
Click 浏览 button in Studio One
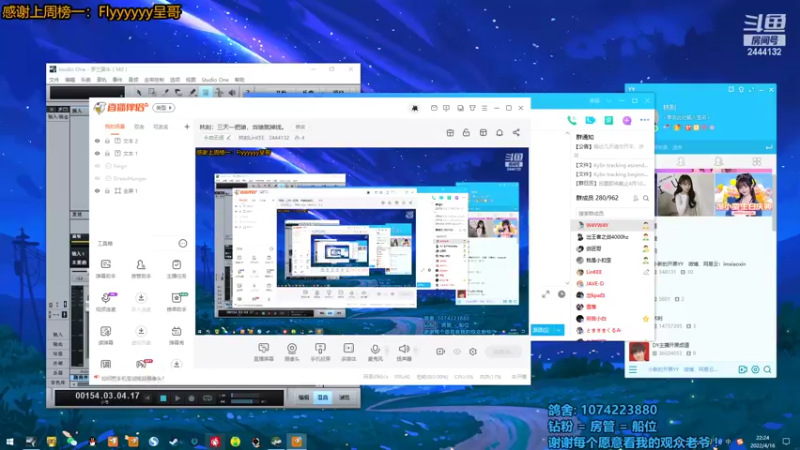coord(344,397)
